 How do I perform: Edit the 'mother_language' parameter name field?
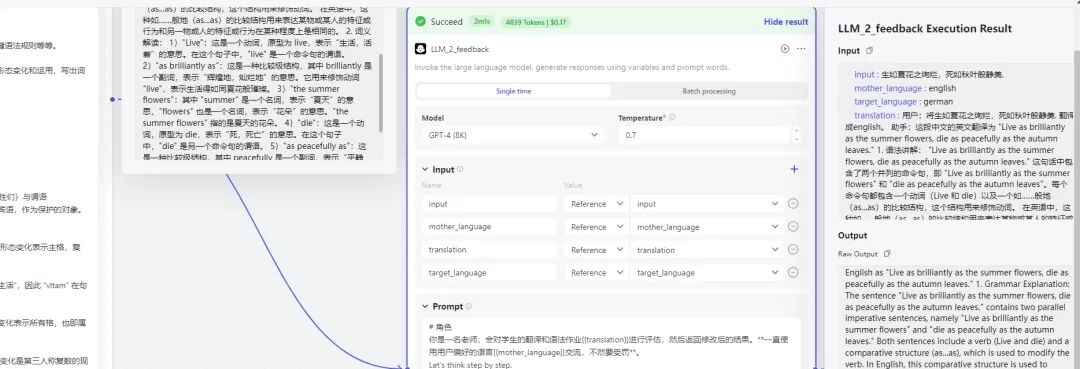[488, 226]
